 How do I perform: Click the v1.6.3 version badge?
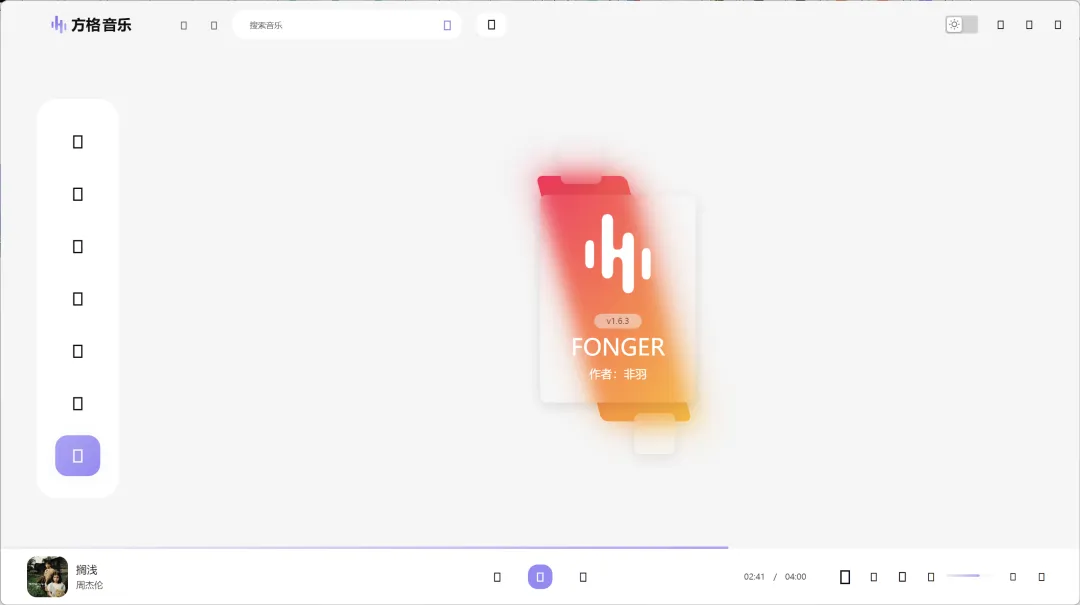coord(617,321)
